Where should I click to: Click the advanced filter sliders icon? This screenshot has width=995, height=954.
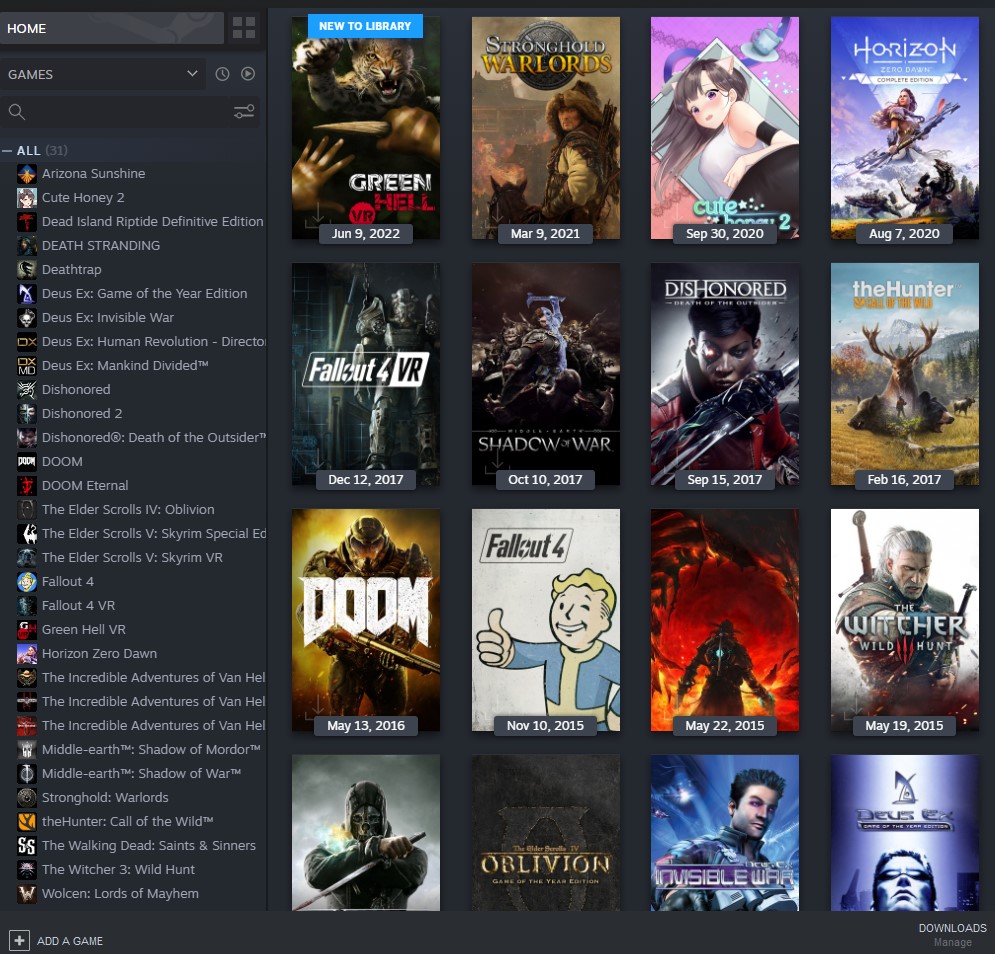244,112
